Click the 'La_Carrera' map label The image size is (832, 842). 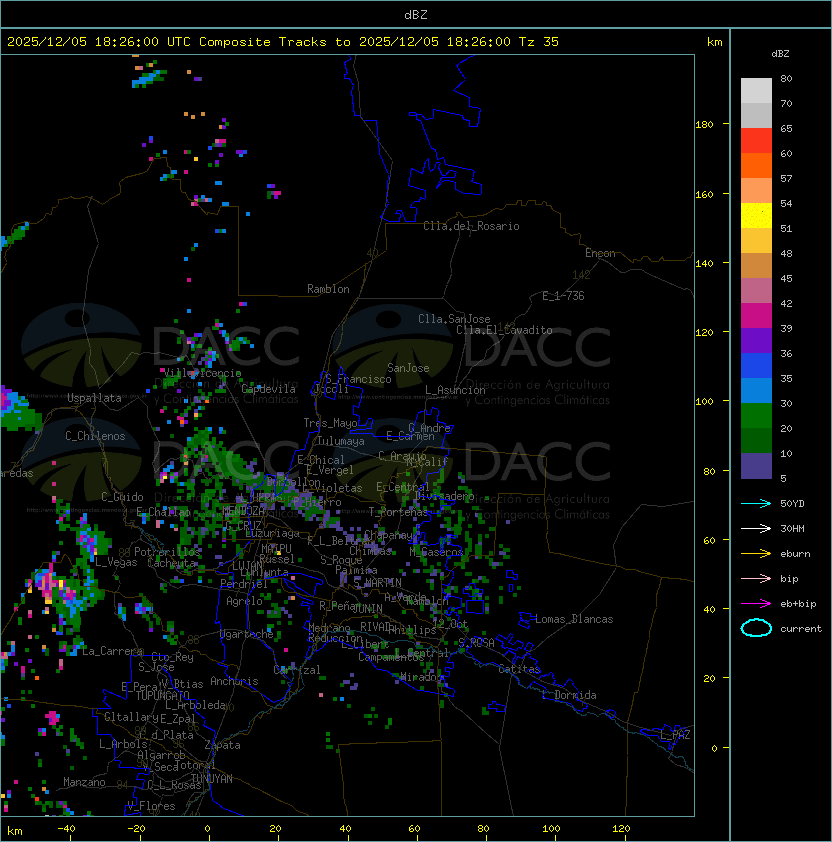(112, 651)
